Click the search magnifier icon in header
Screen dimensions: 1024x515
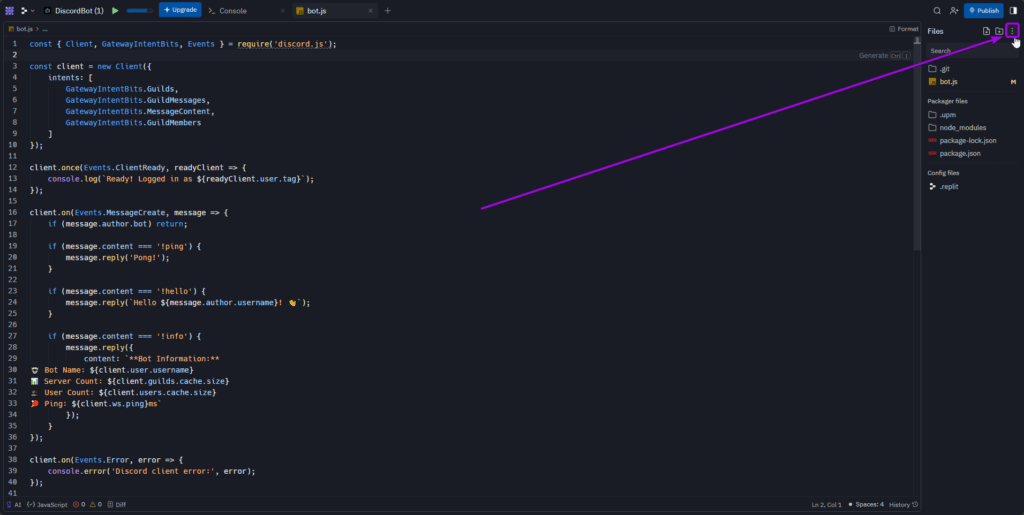click(937, 10)
